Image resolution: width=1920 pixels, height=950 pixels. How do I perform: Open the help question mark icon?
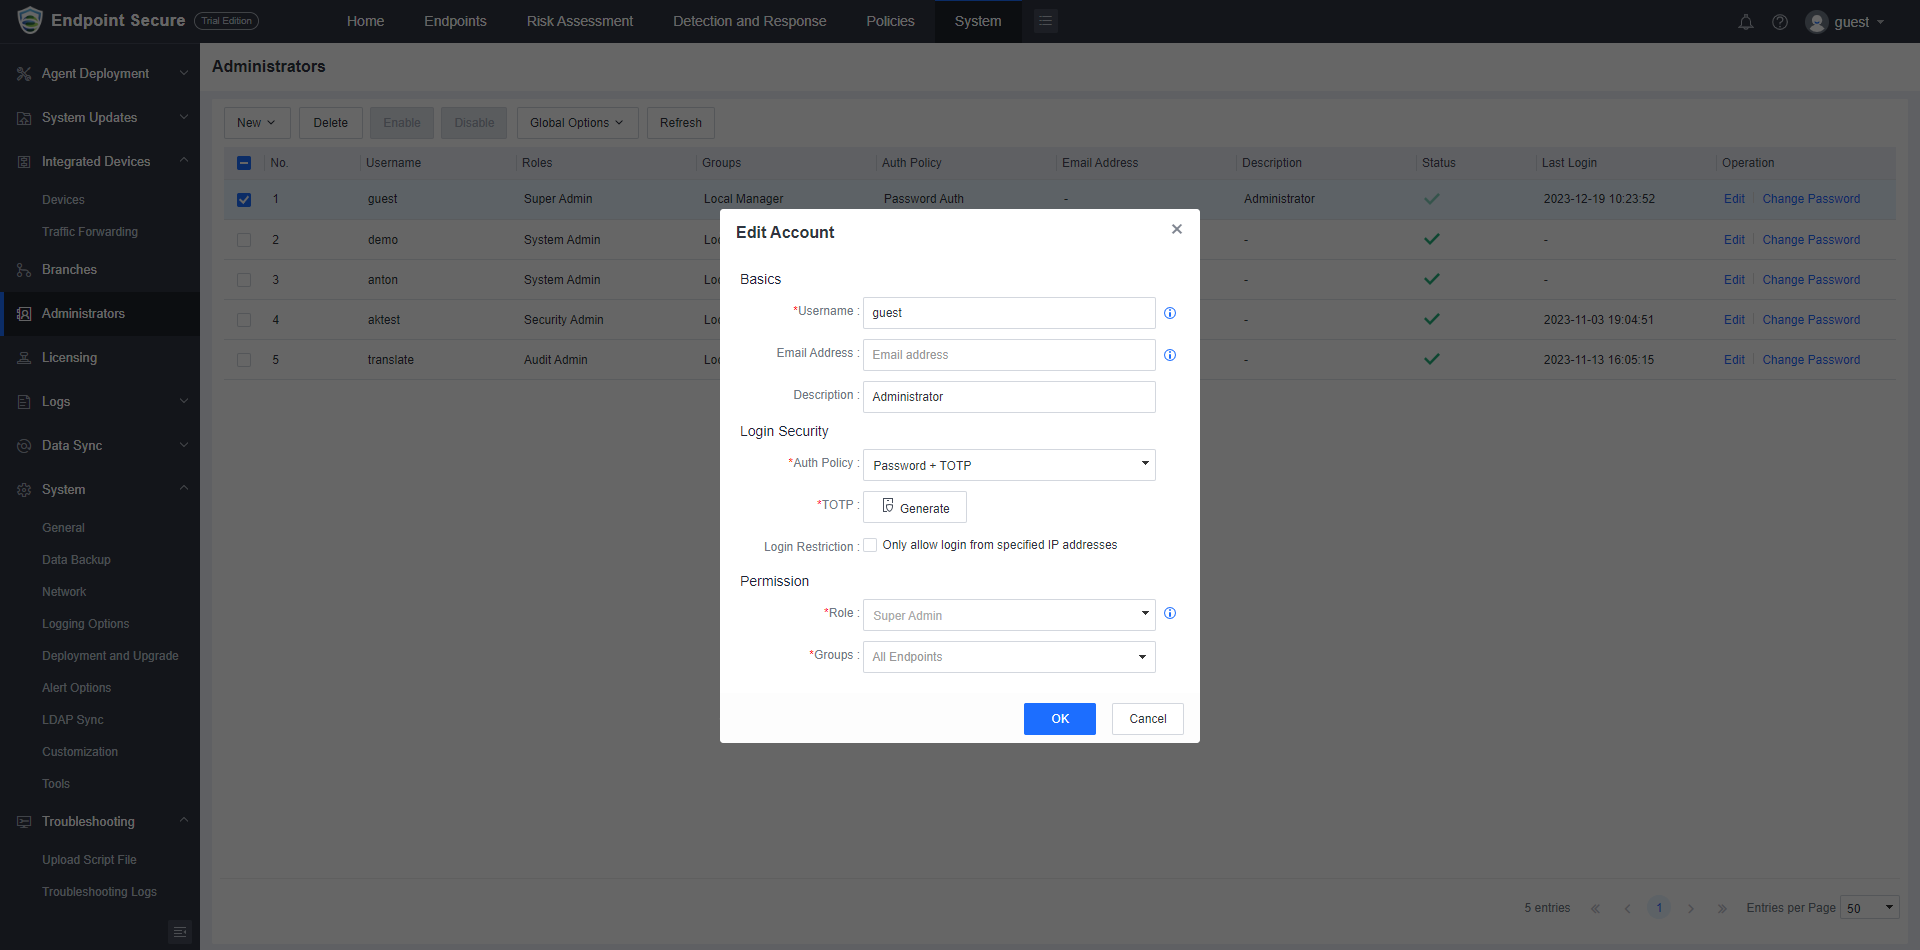pyautogui.click(x=1780, y=22)
